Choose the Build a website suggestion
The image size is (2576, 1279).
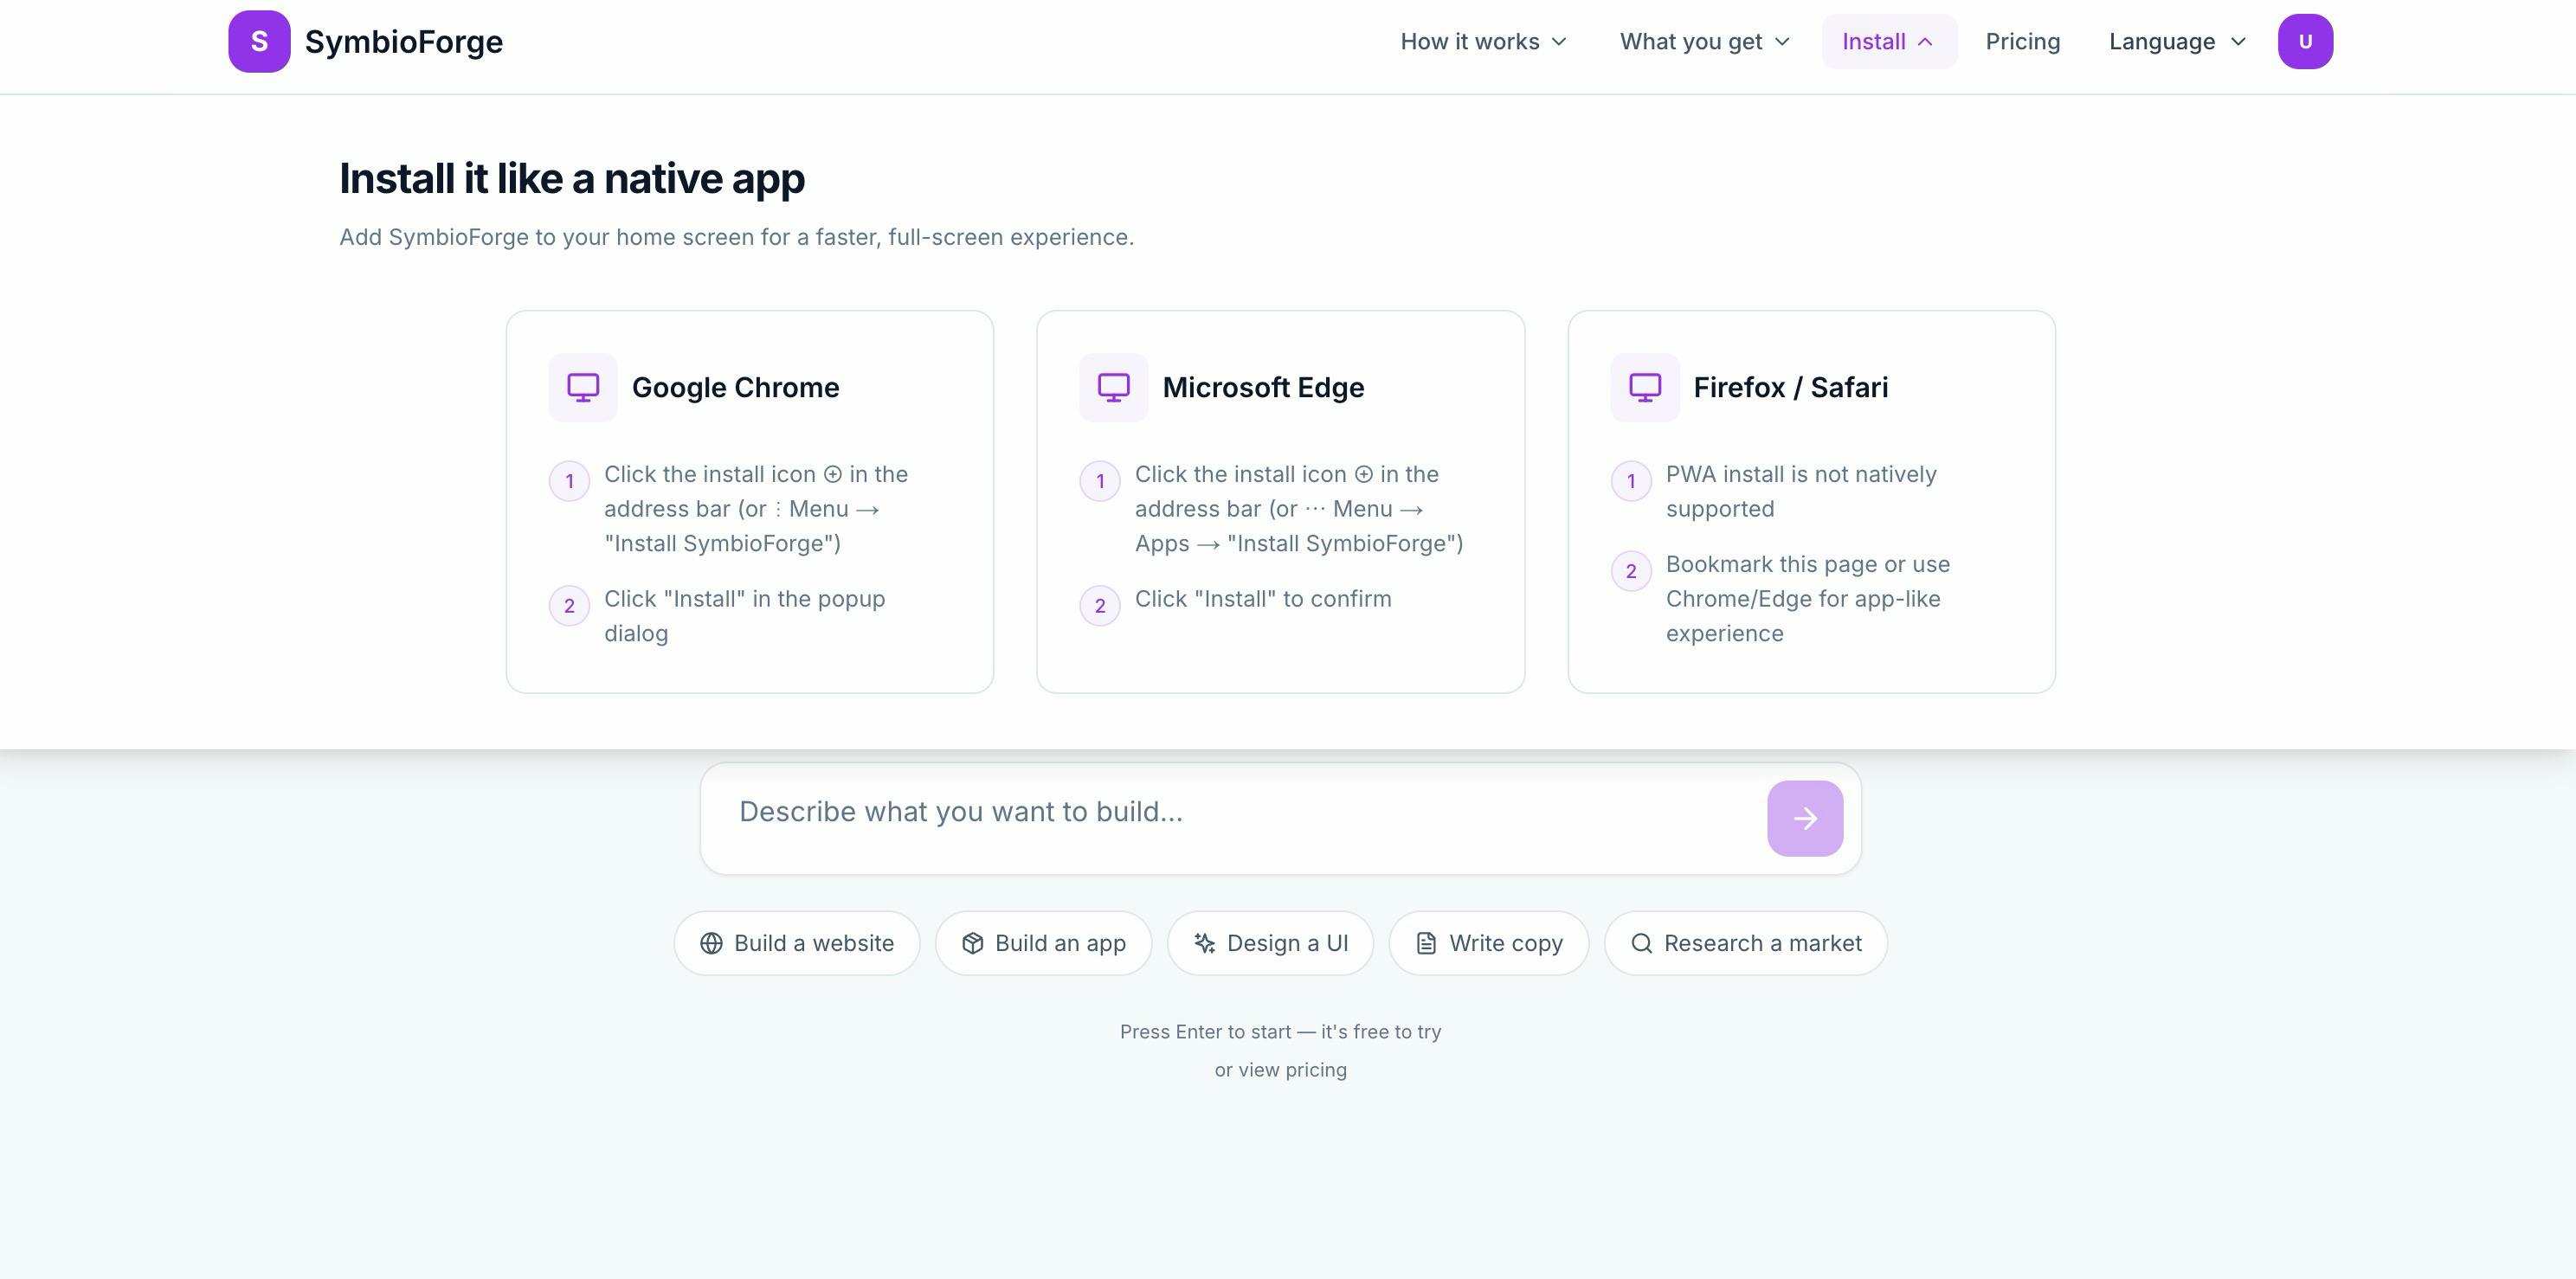coord(796,943)
